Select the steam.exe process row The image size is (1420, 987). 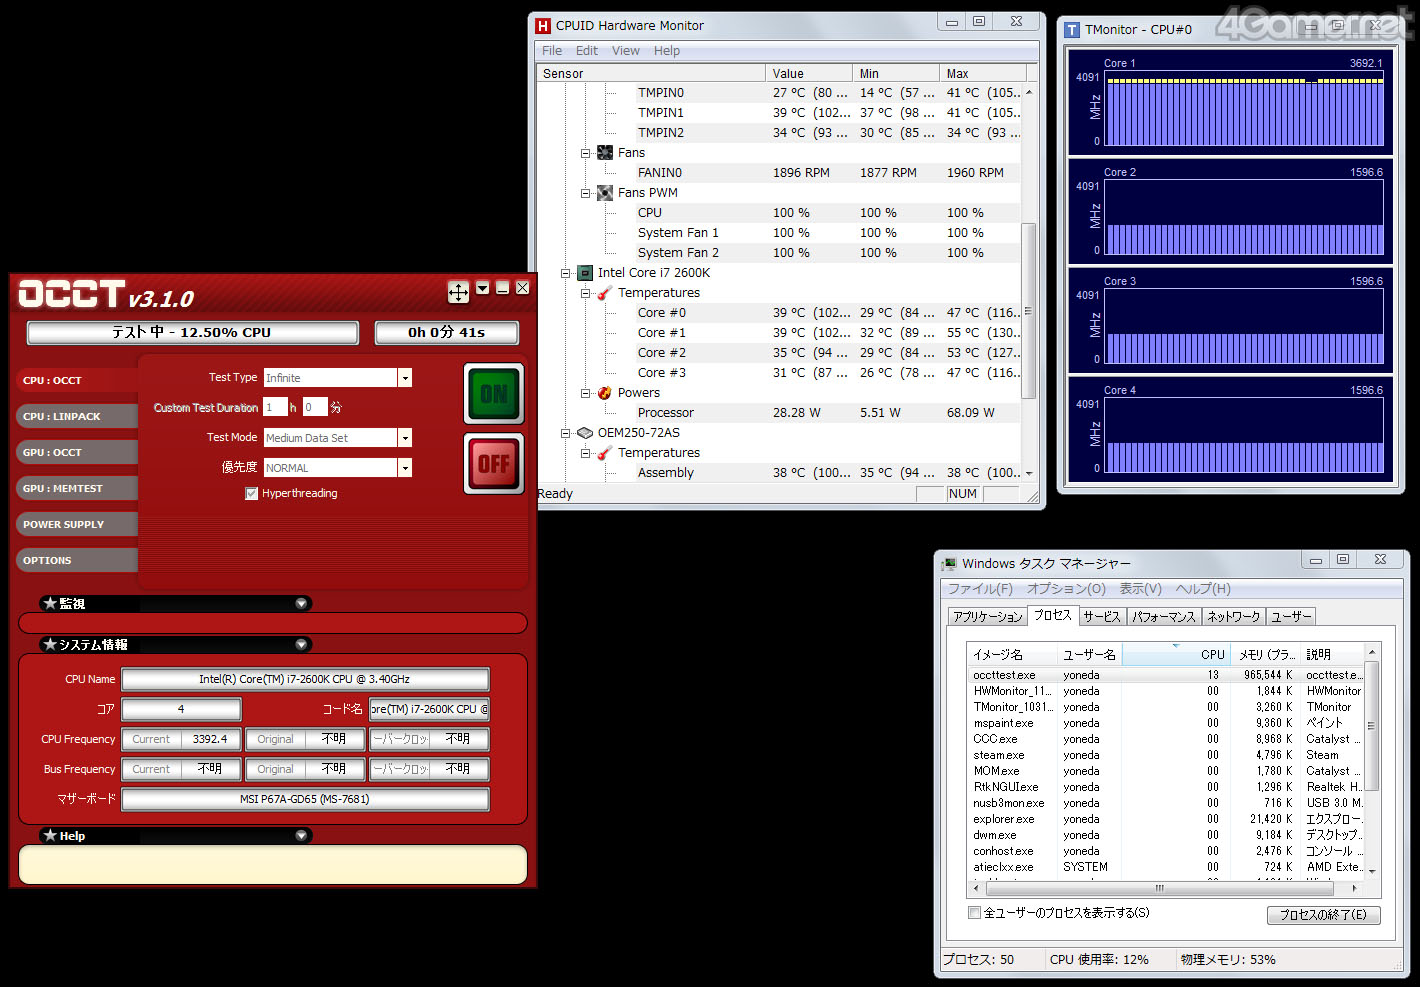[x=1165, y=756]
